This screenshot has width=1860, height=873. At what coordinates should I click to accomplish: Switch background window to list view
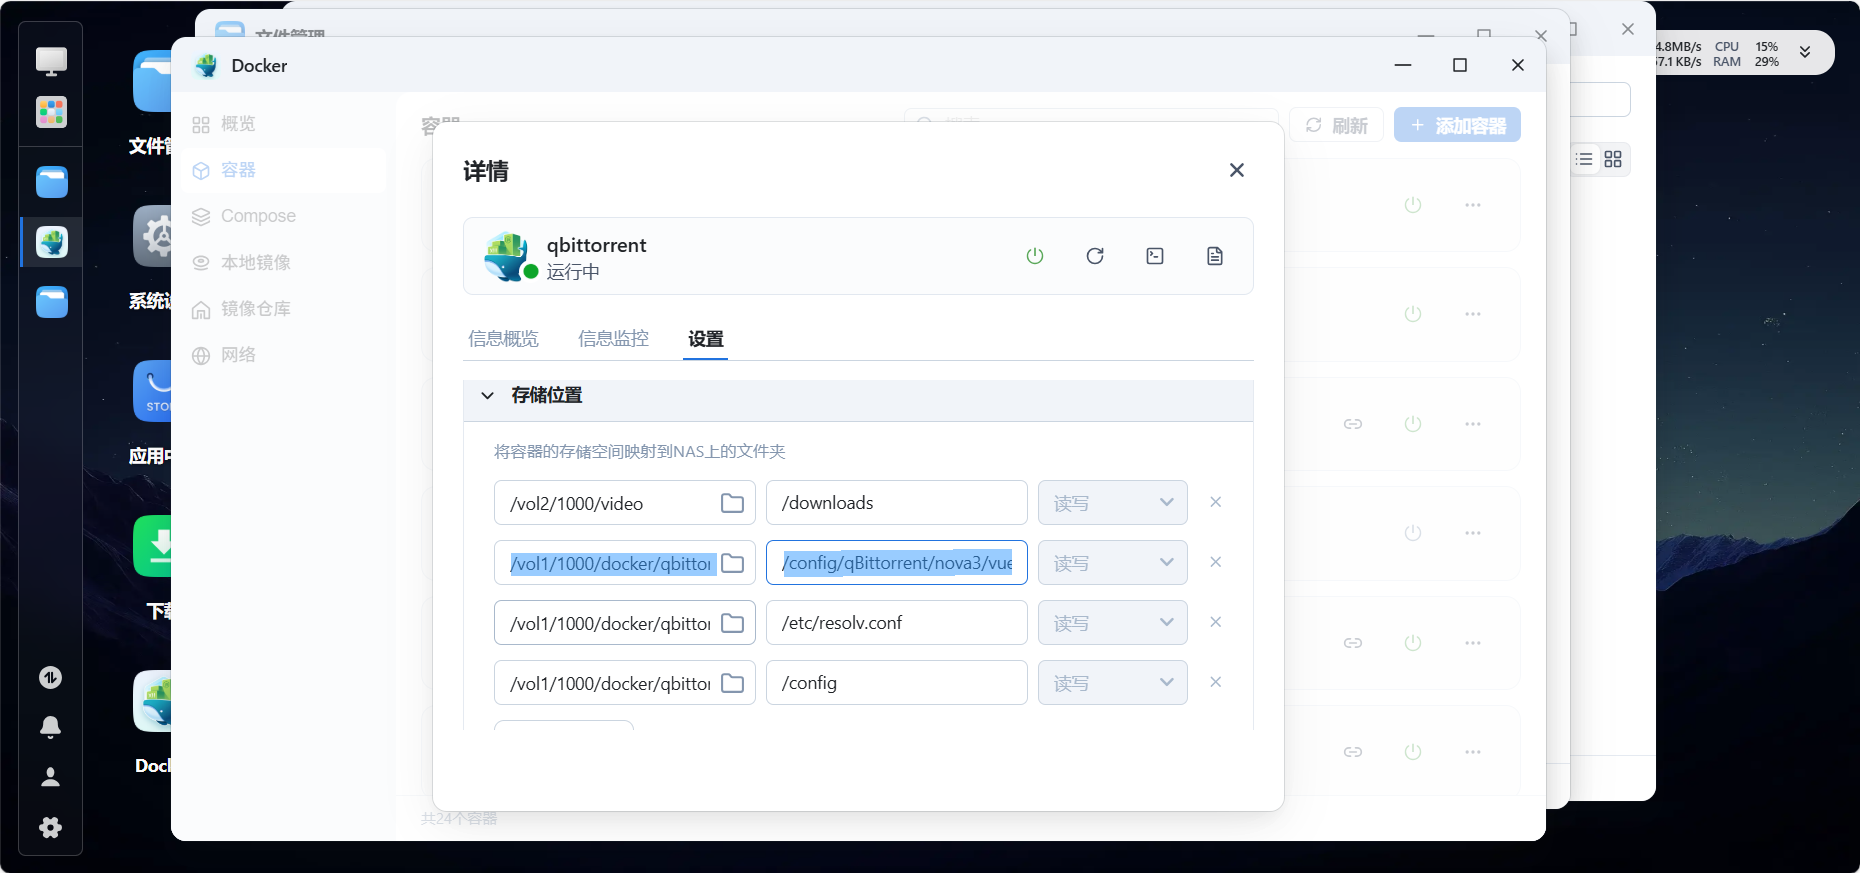tap(1585, 159)
